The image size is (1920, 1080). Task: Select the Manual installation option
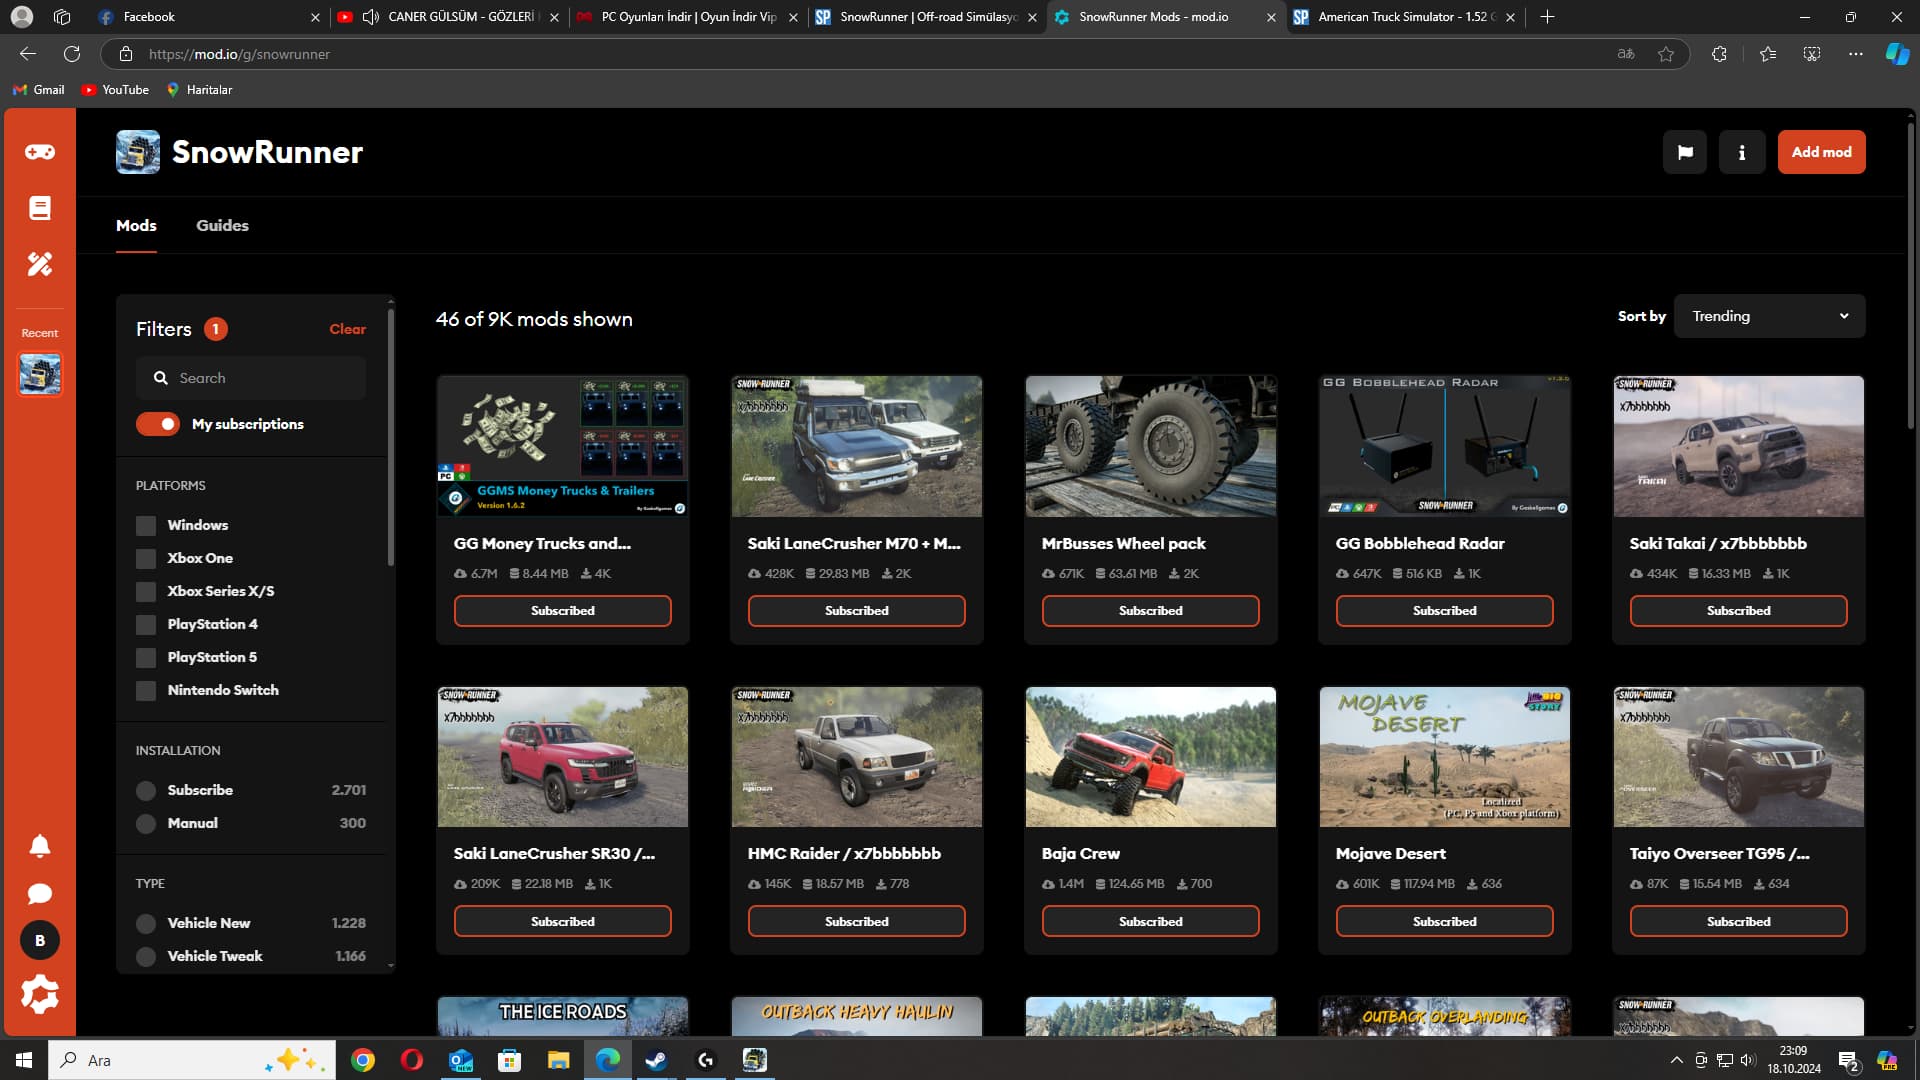point(146,823)
